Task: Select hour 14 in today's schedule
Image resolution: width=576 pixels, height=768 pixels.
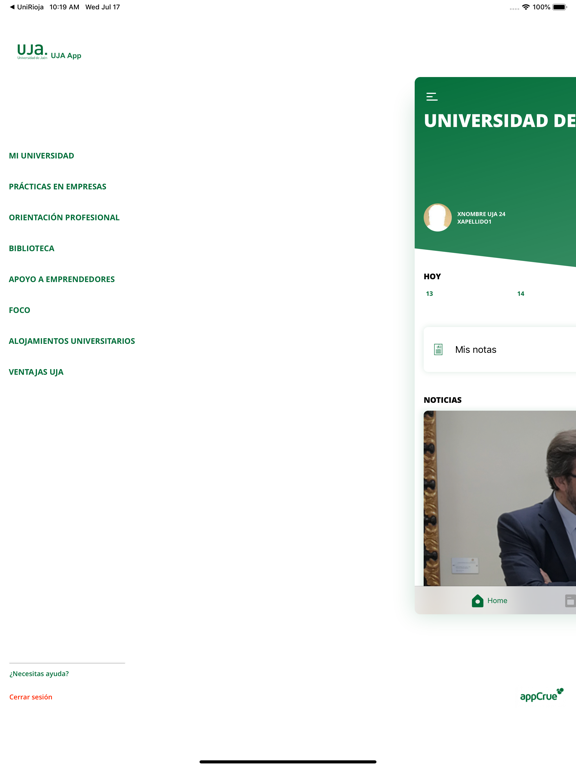Action: pyautogui.click(x=521, y=293)
